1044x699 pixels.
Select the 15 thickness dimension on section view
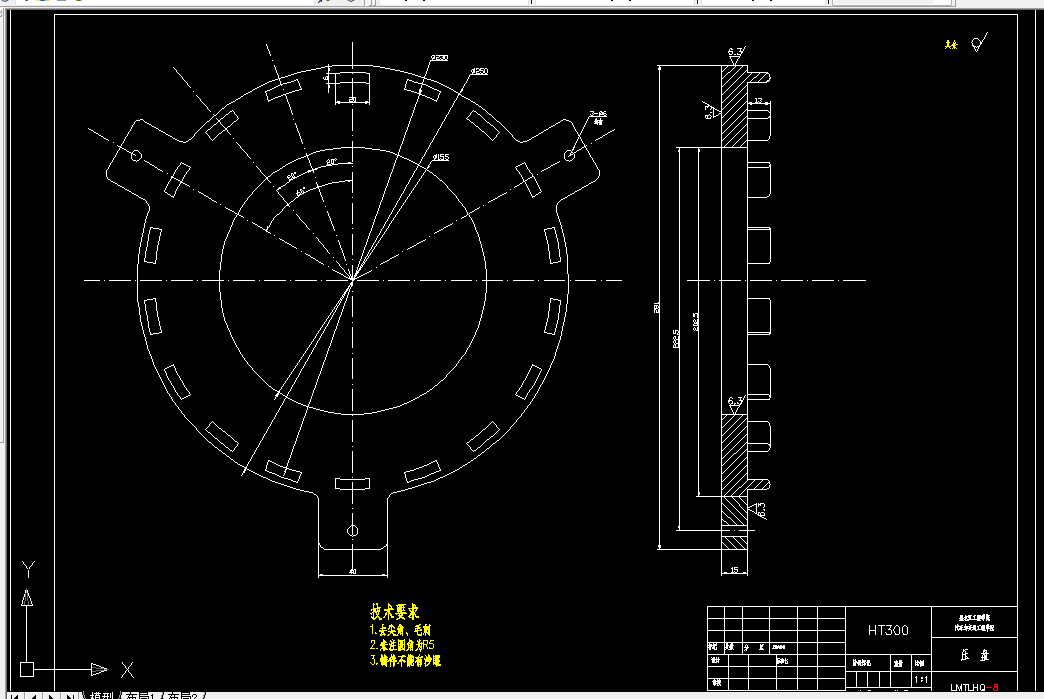pyautogui.click(x=734, y=570)
